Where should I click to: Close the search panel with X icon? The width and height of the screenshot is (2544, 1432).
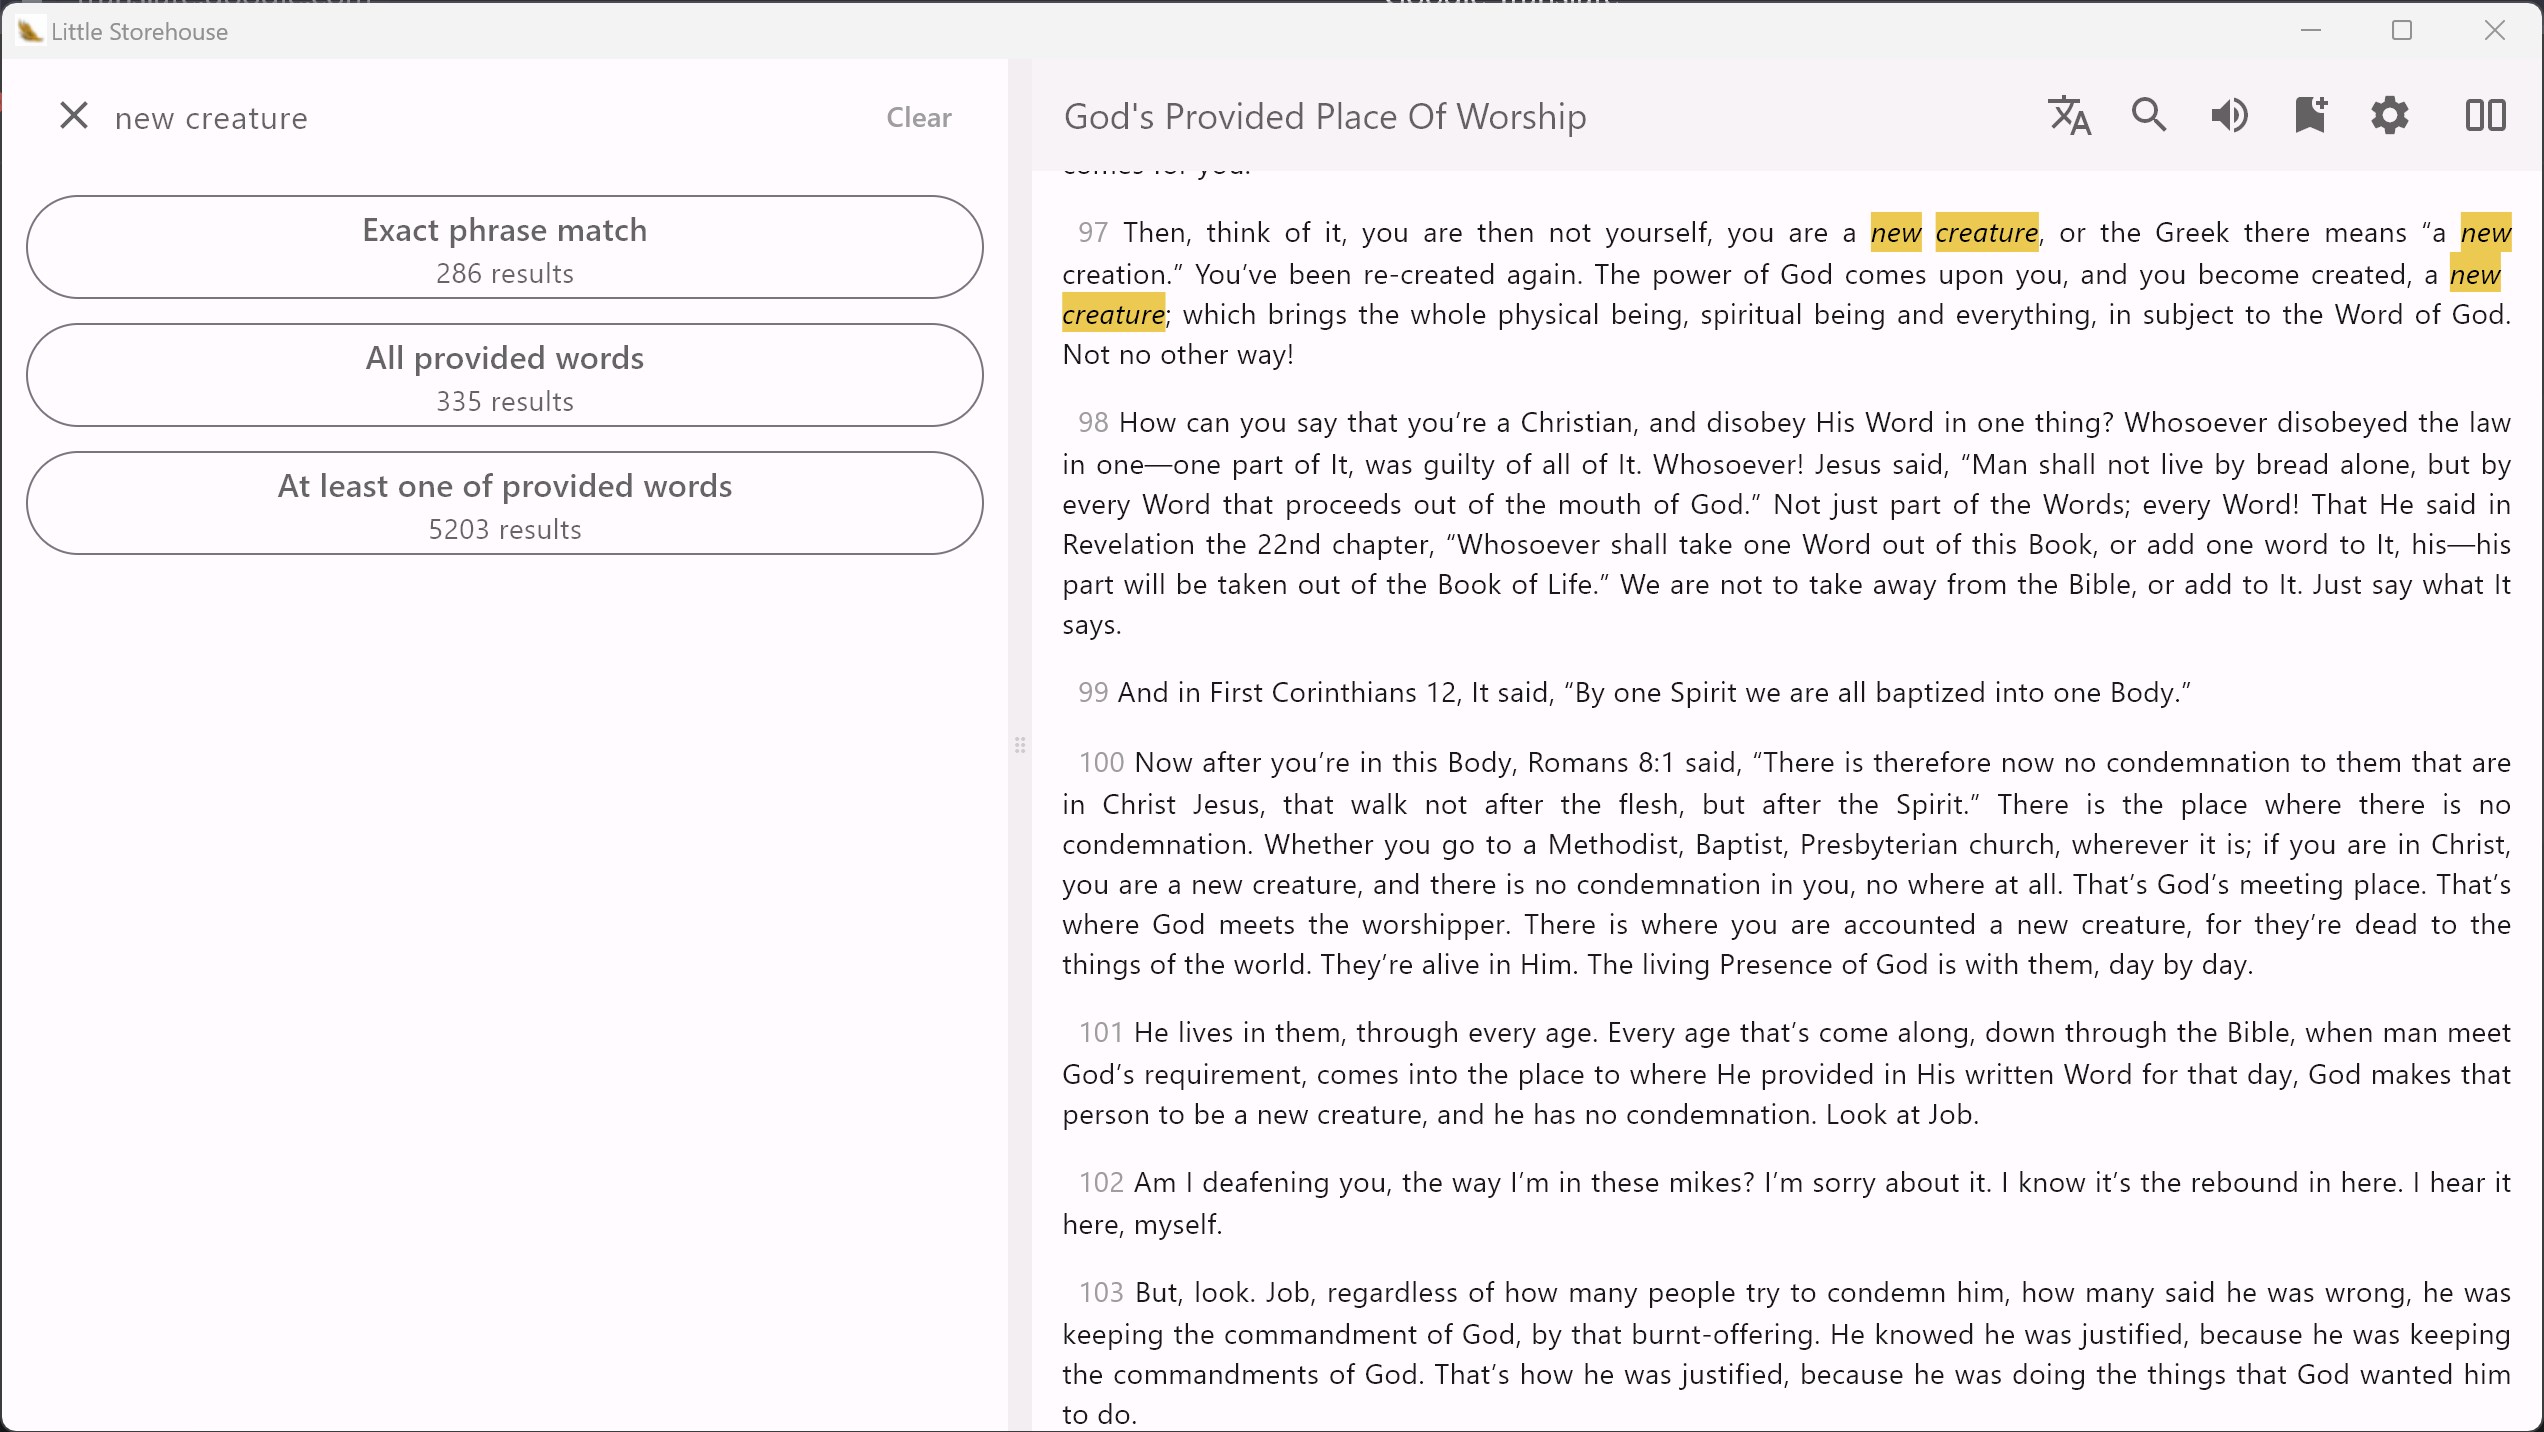[74, 116]
